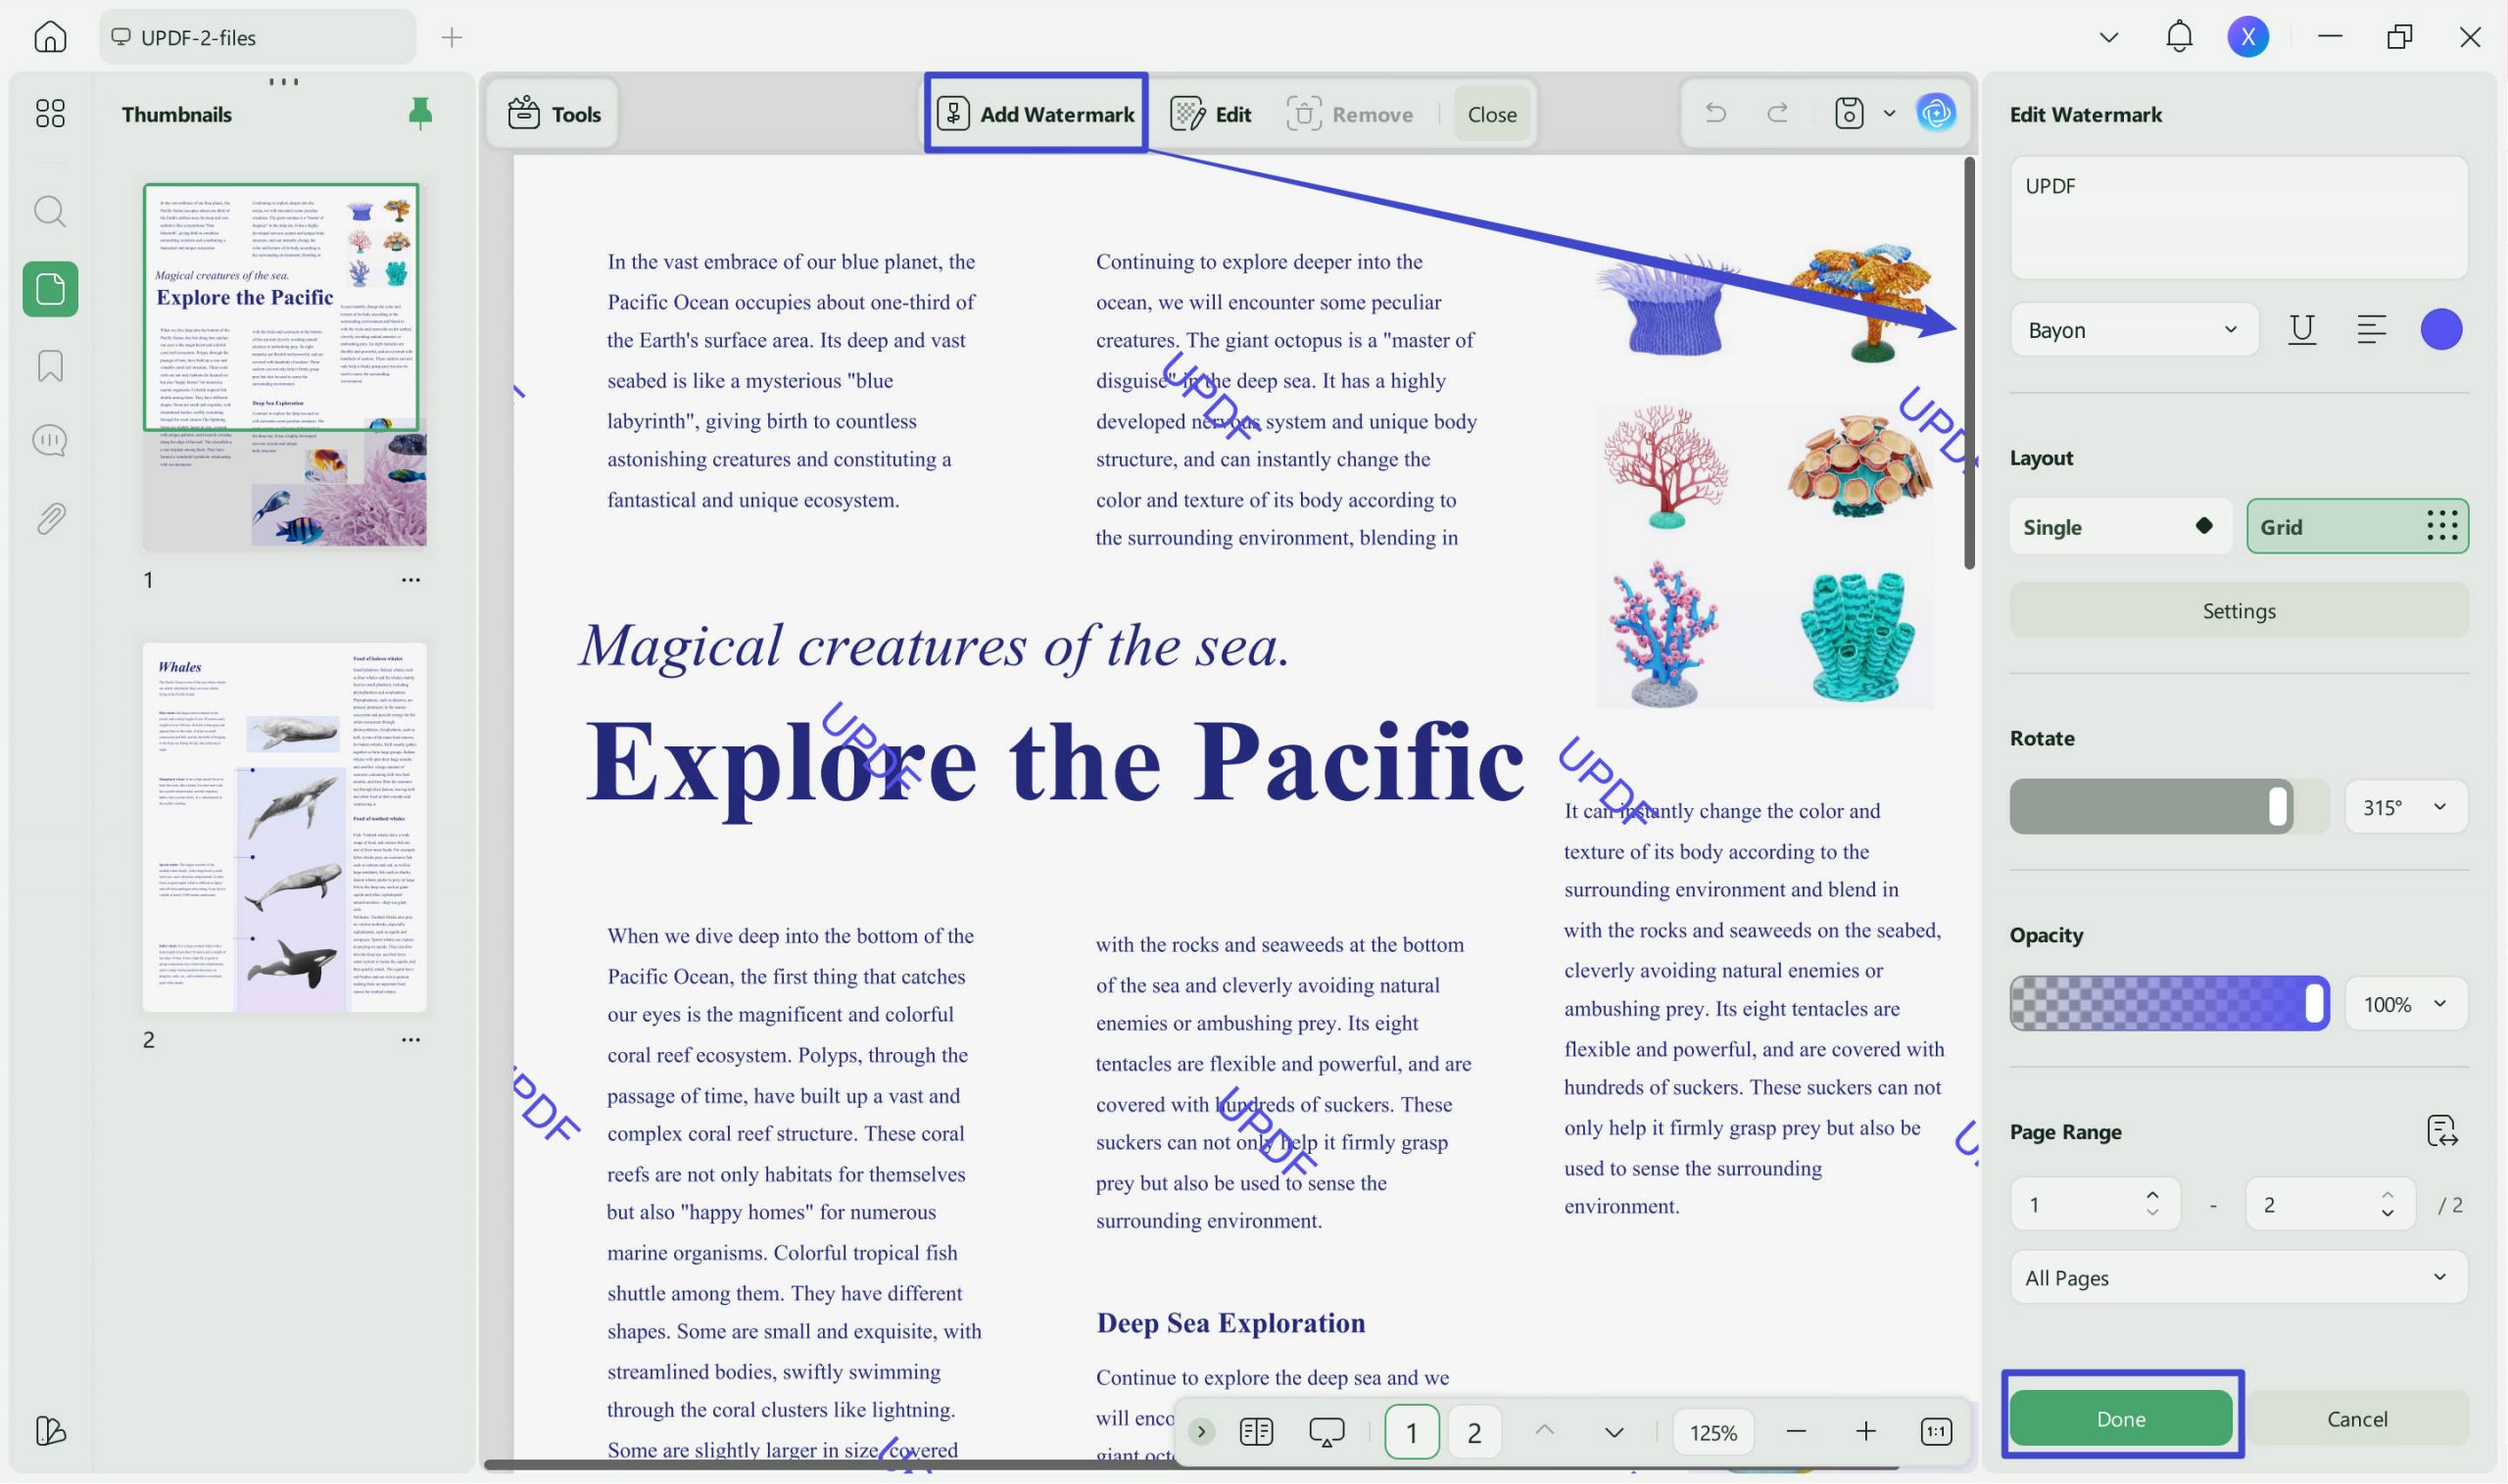Jump to page 1 in bottom bar
Screen dimensions: 2508x1484
pyautogui.click(x=1411, y=1432)
